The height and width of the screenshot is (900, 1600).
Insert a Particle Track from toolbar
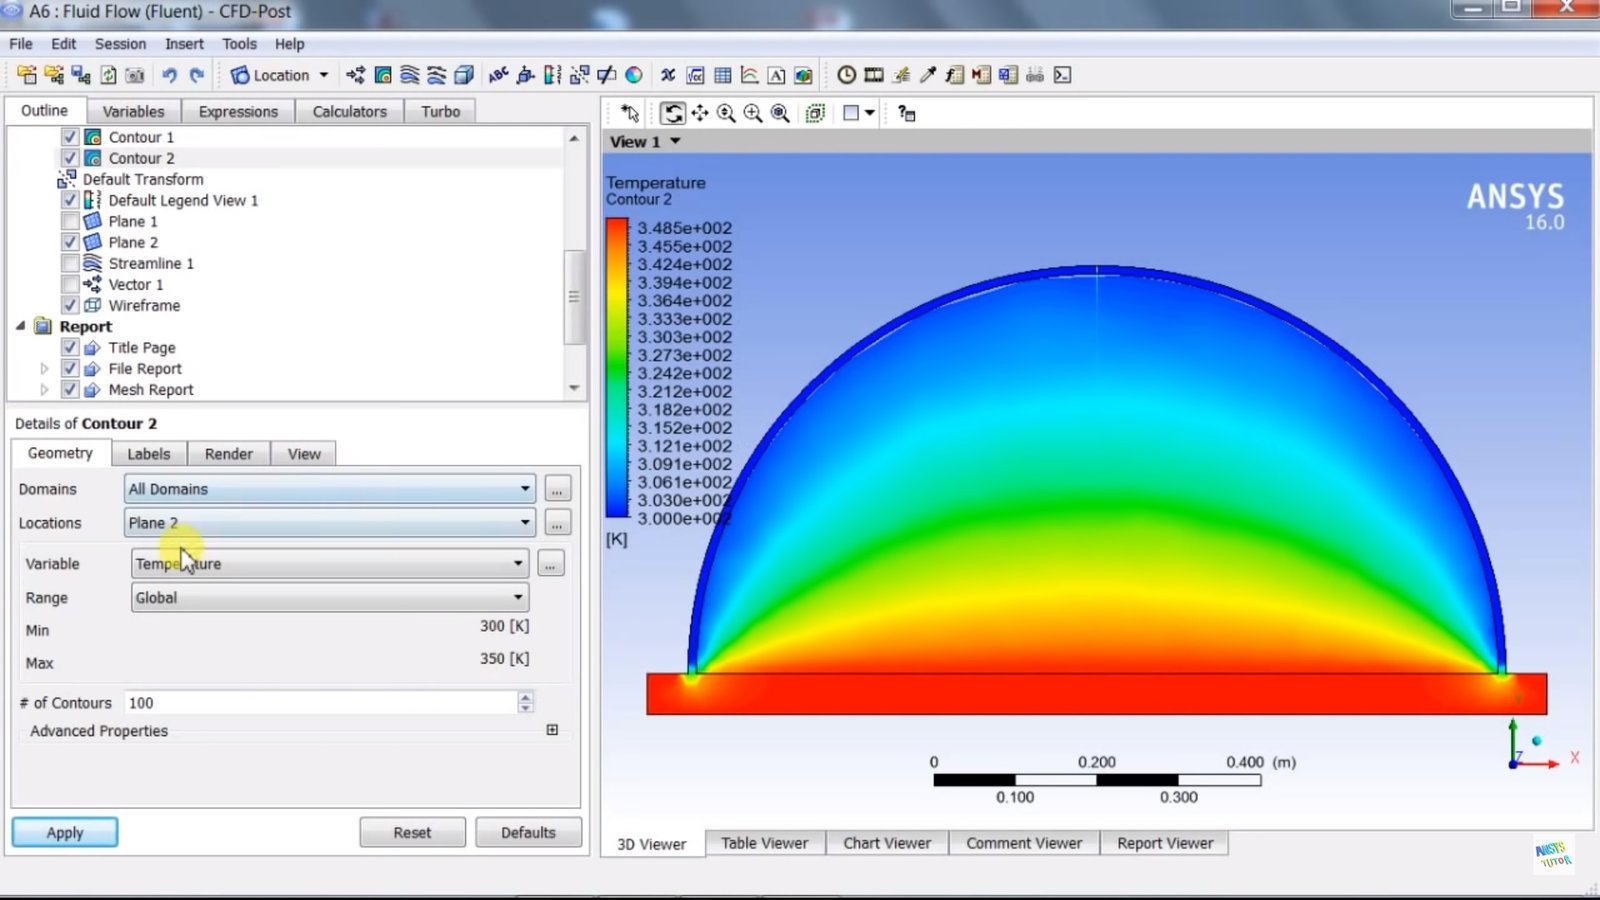tap(437, 75)
